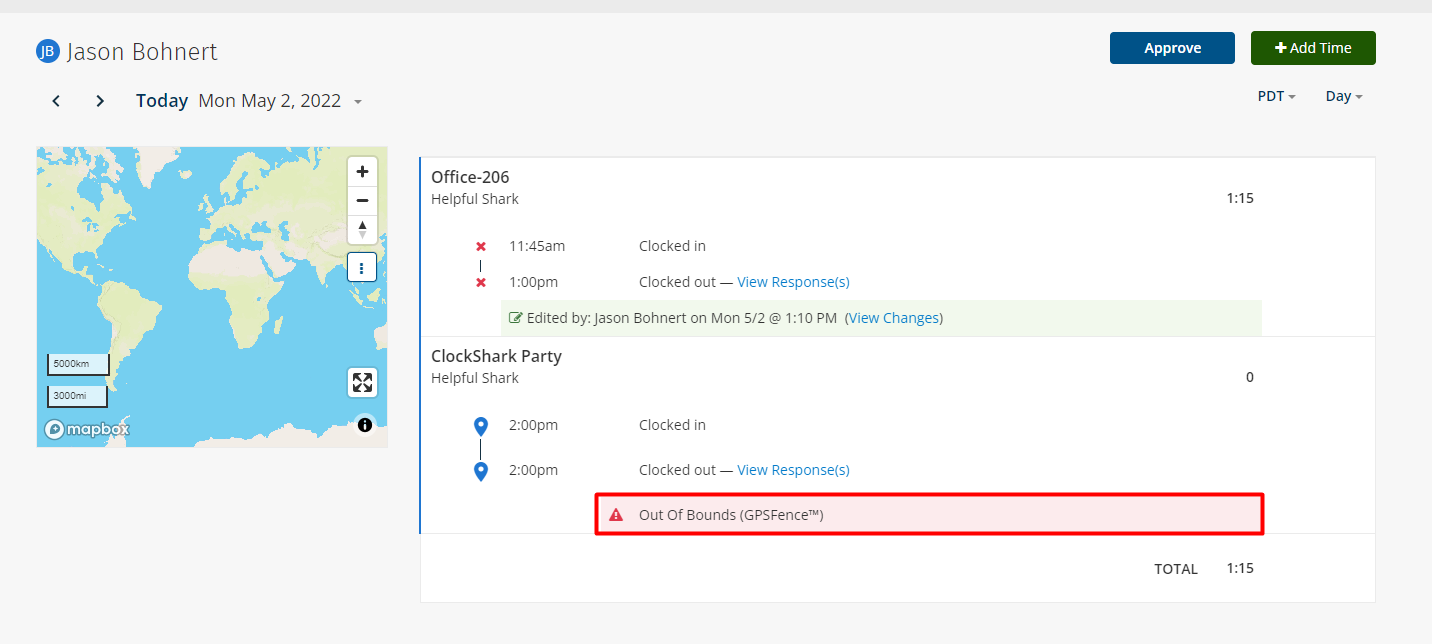Image resolution: width=1432 pixels, height=644 pixels.
Task: Open the map three-dot options menu
Action: pos(362,267)
